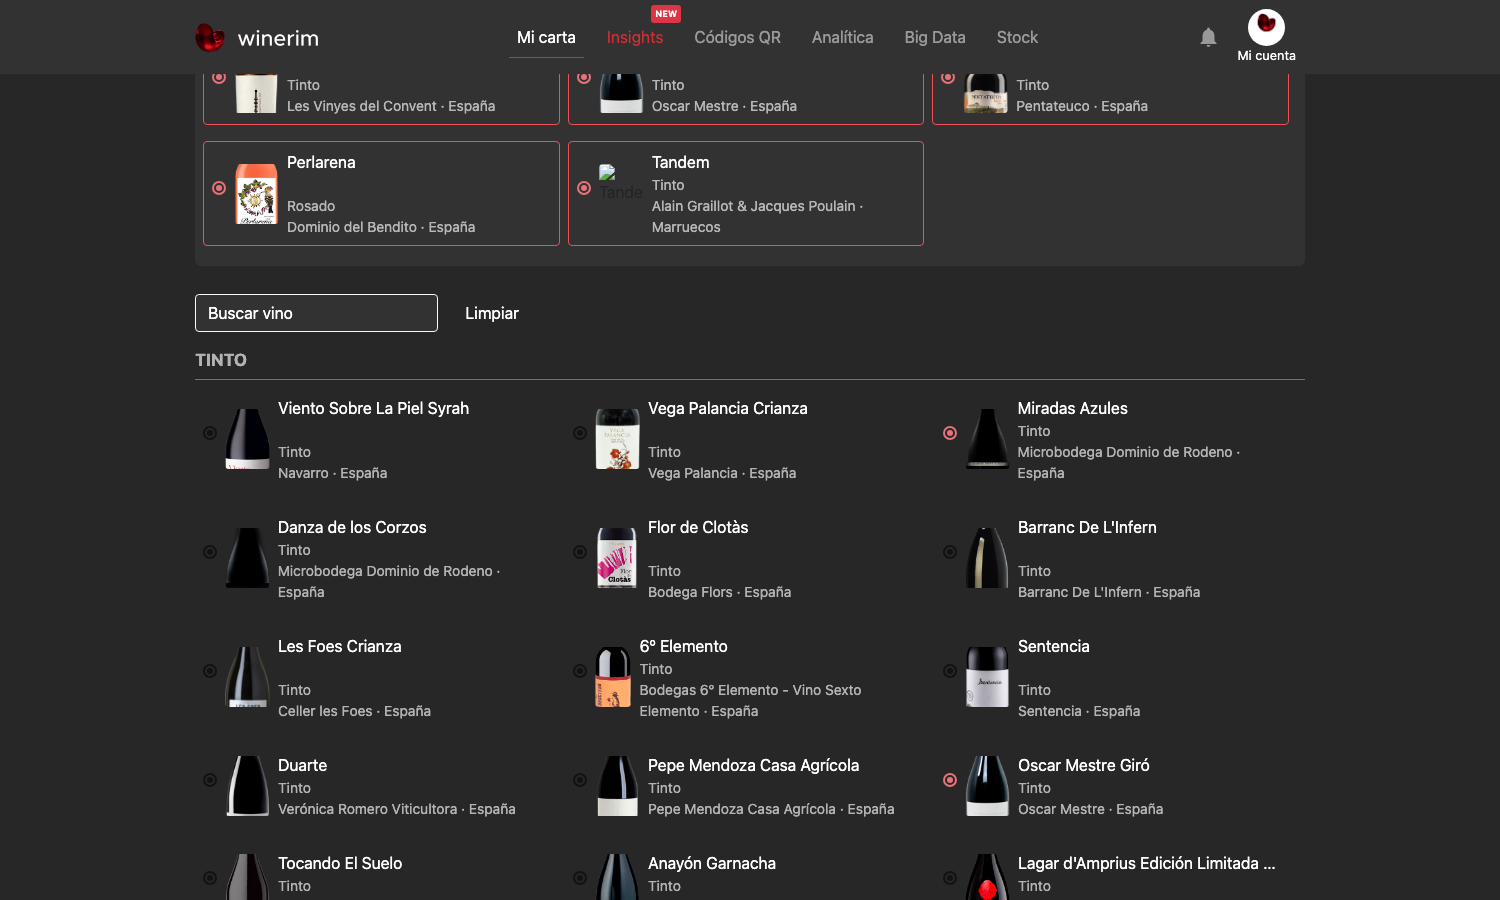
Task: Click the TINTO section heading
Action: pos(221,360)
